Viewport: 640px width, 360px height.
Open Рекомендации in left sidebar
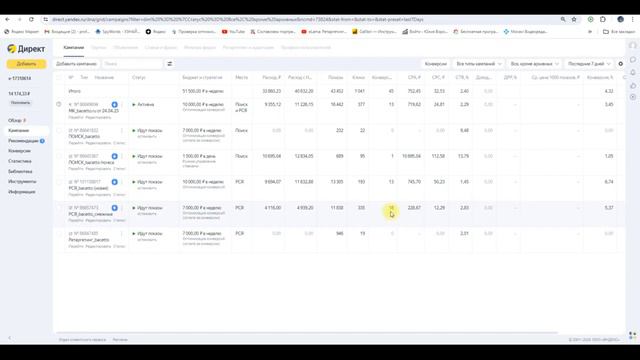click(24, 141)
